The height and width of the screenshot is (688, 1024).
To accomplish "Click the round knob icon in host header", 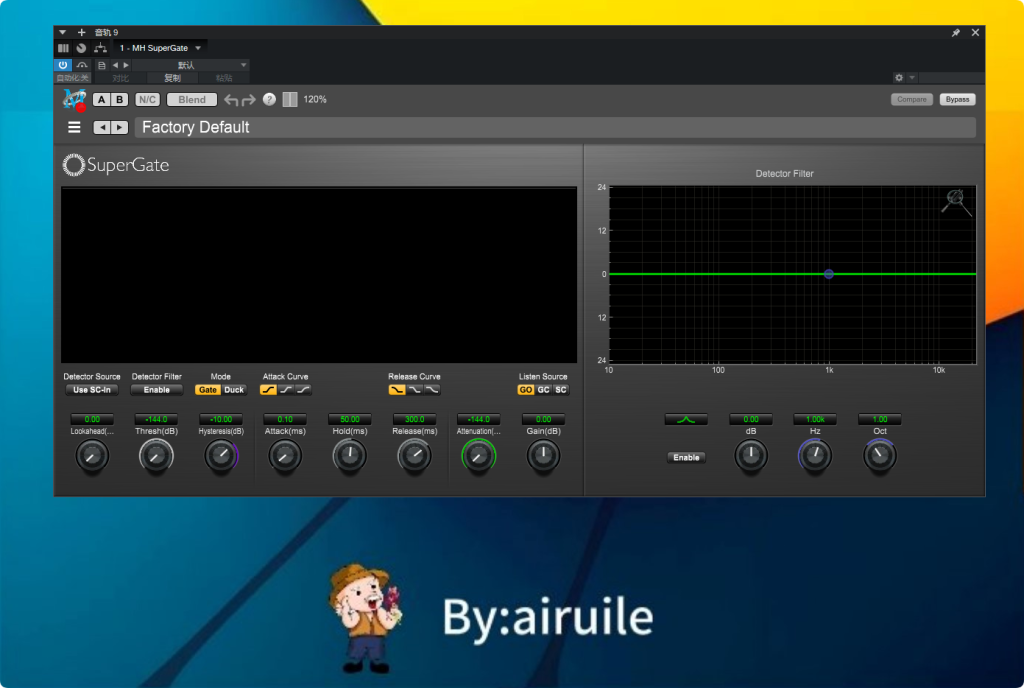I will click(x=81, y=48).
